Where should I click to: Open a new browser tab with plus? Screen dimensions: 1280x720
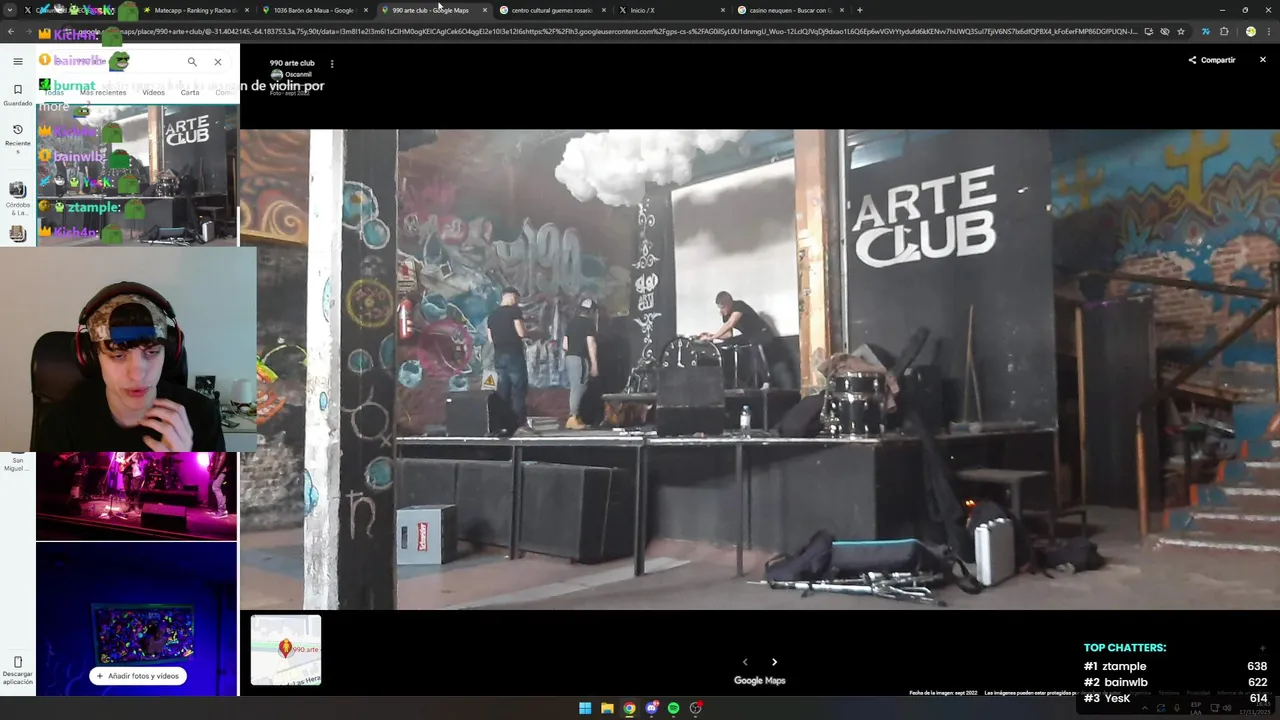[x=859, y=10]
